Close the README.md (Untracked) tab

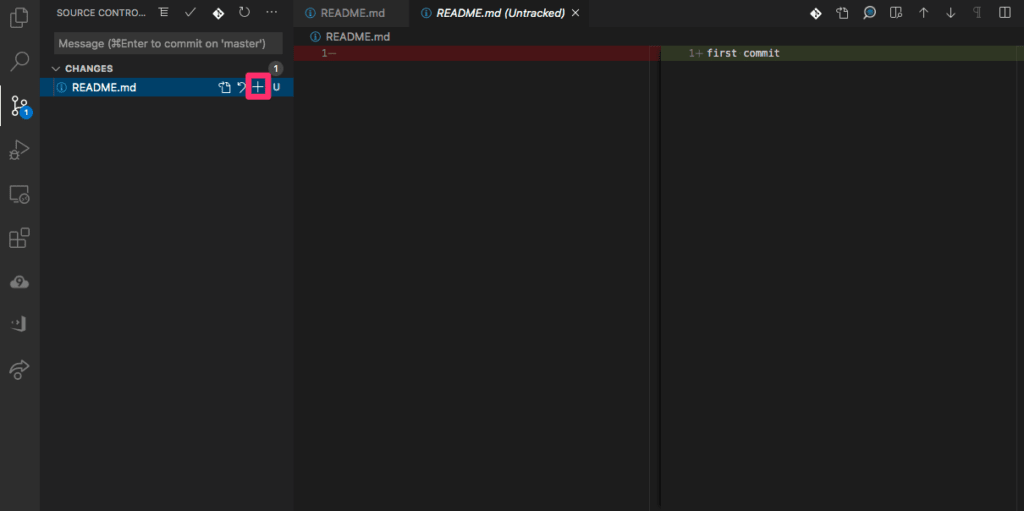pos(575,13)
